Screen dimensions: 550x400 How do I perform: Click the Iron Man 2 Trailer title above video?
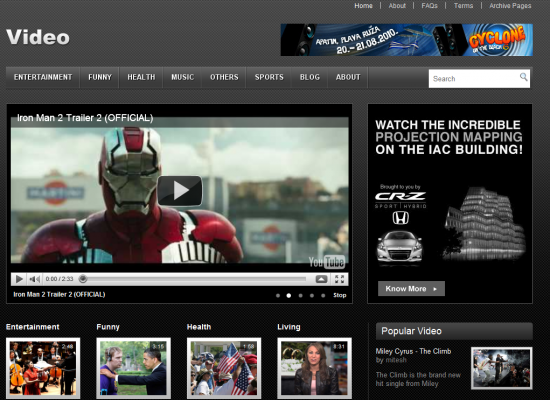tap(85, 118)
